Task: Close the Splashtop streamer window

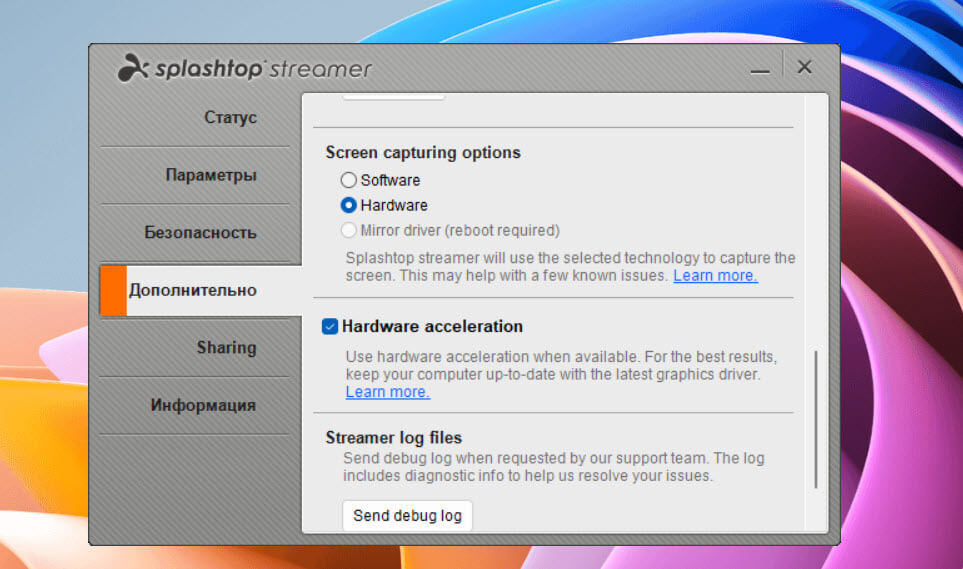Action: point(805,67)
